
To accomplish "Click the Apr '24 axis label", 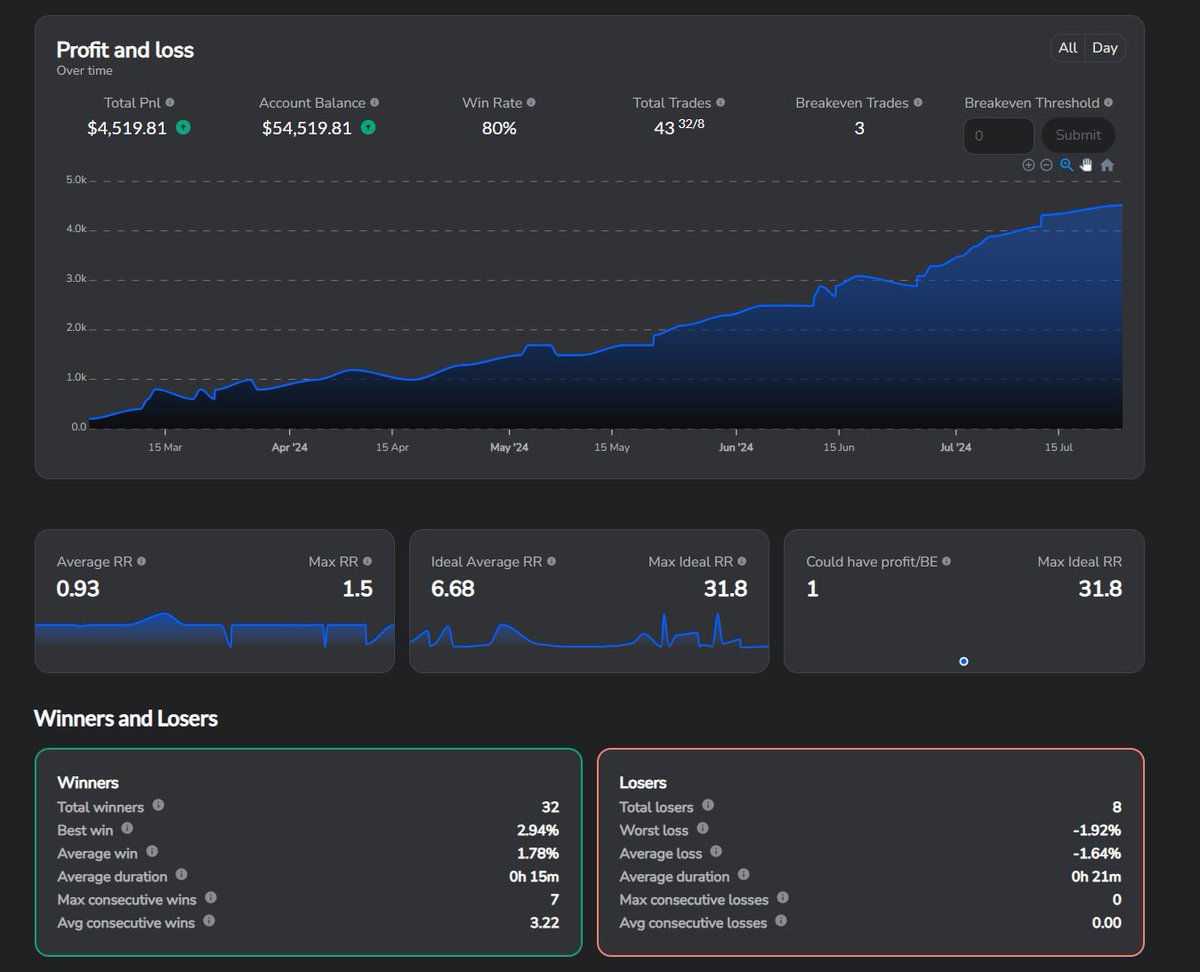I will click(290, 447).
